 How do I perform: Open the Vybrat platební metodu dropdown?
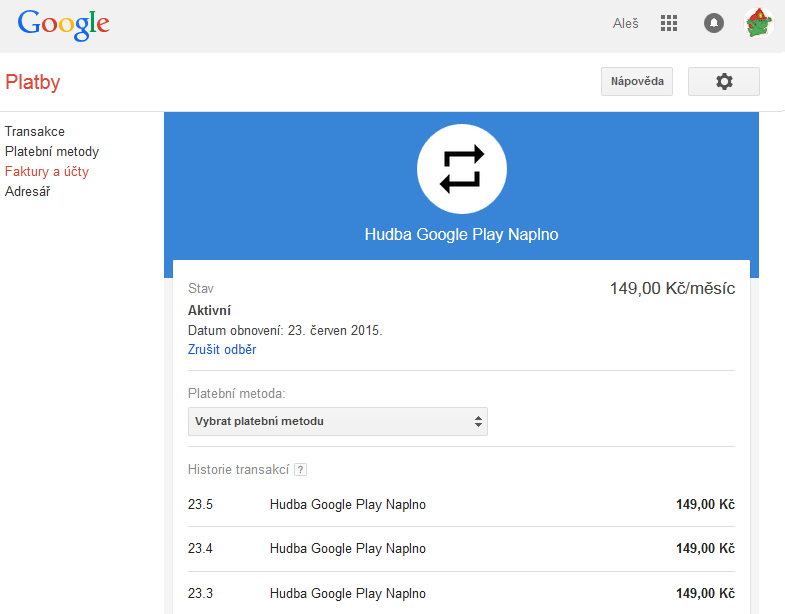point(338,421)
